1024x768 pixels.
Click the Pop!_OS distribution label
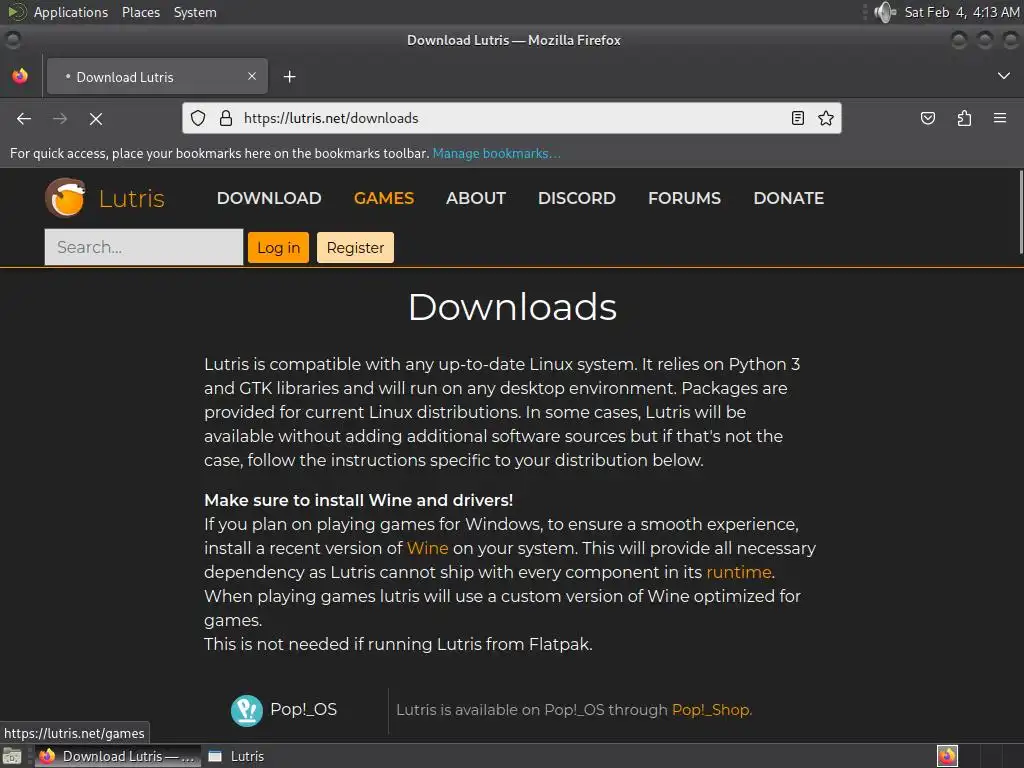click(304, 710)
